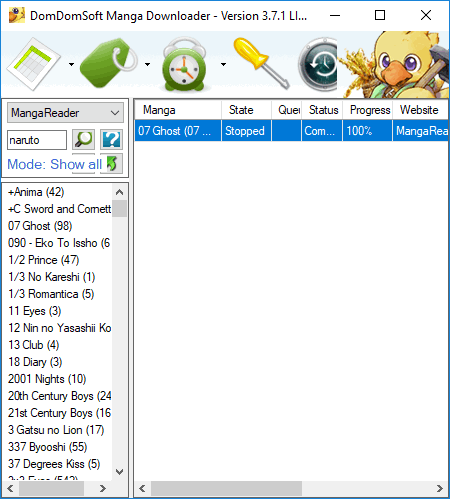
Task: Select 13 Club (4) entry
Action: 34,345
